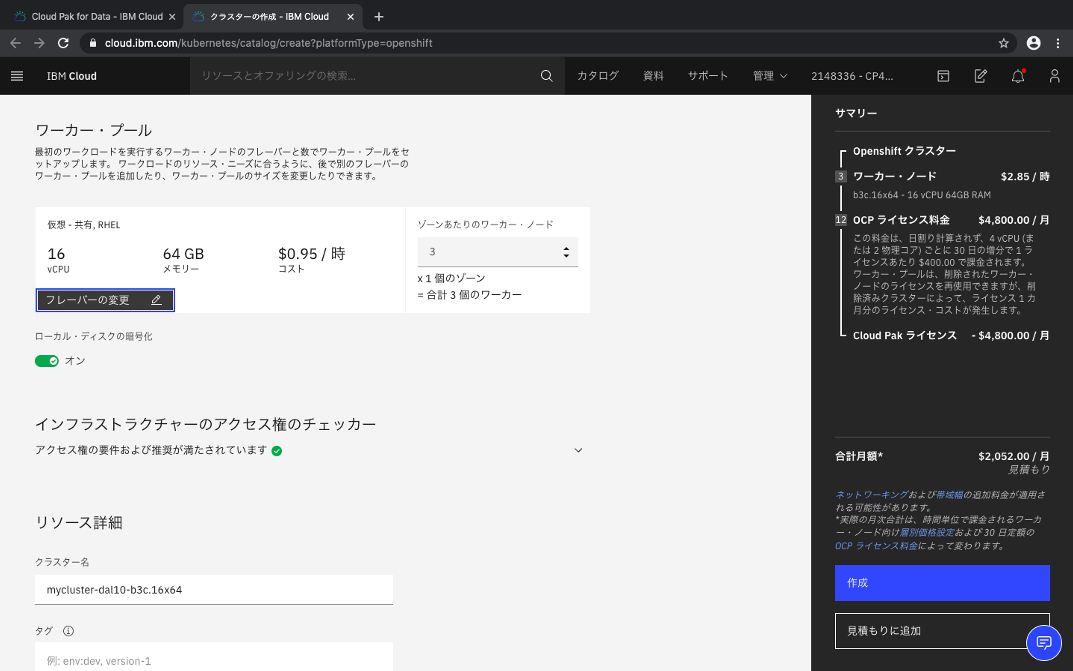The width and height of the screenshot is (1073, 671).
Task: Open the notifications bell
Action: [1018, 76]
